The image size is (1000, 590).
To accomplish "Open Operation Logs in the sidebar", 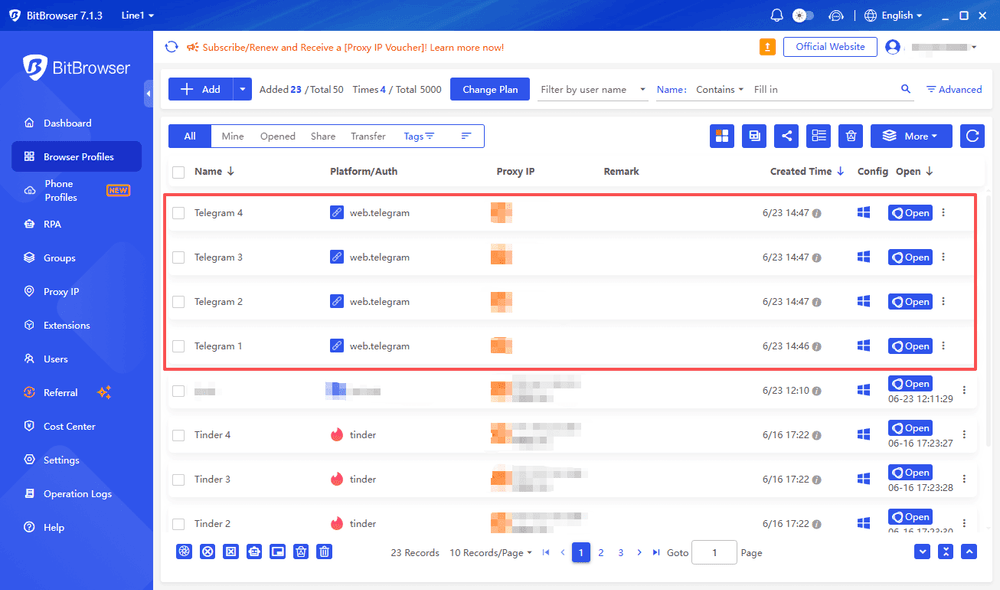I will coord(77,494).
